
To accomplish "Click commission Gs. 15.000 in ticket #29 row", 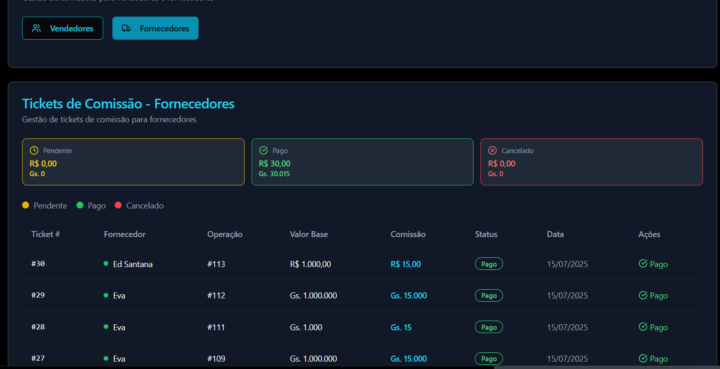I will pos(409,296).
